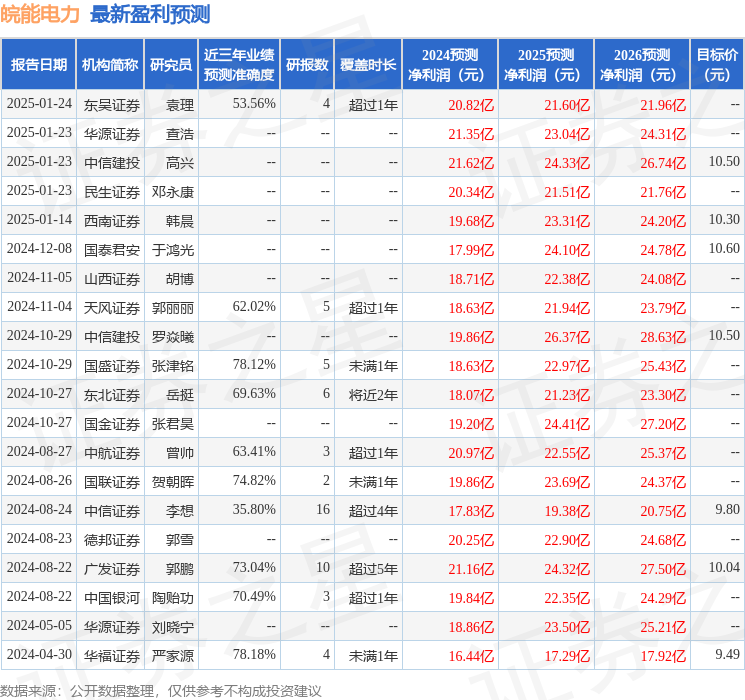Click the date 2025-01-24
The height and width of the screenshot is (700, 745).
tap(39, 104)
